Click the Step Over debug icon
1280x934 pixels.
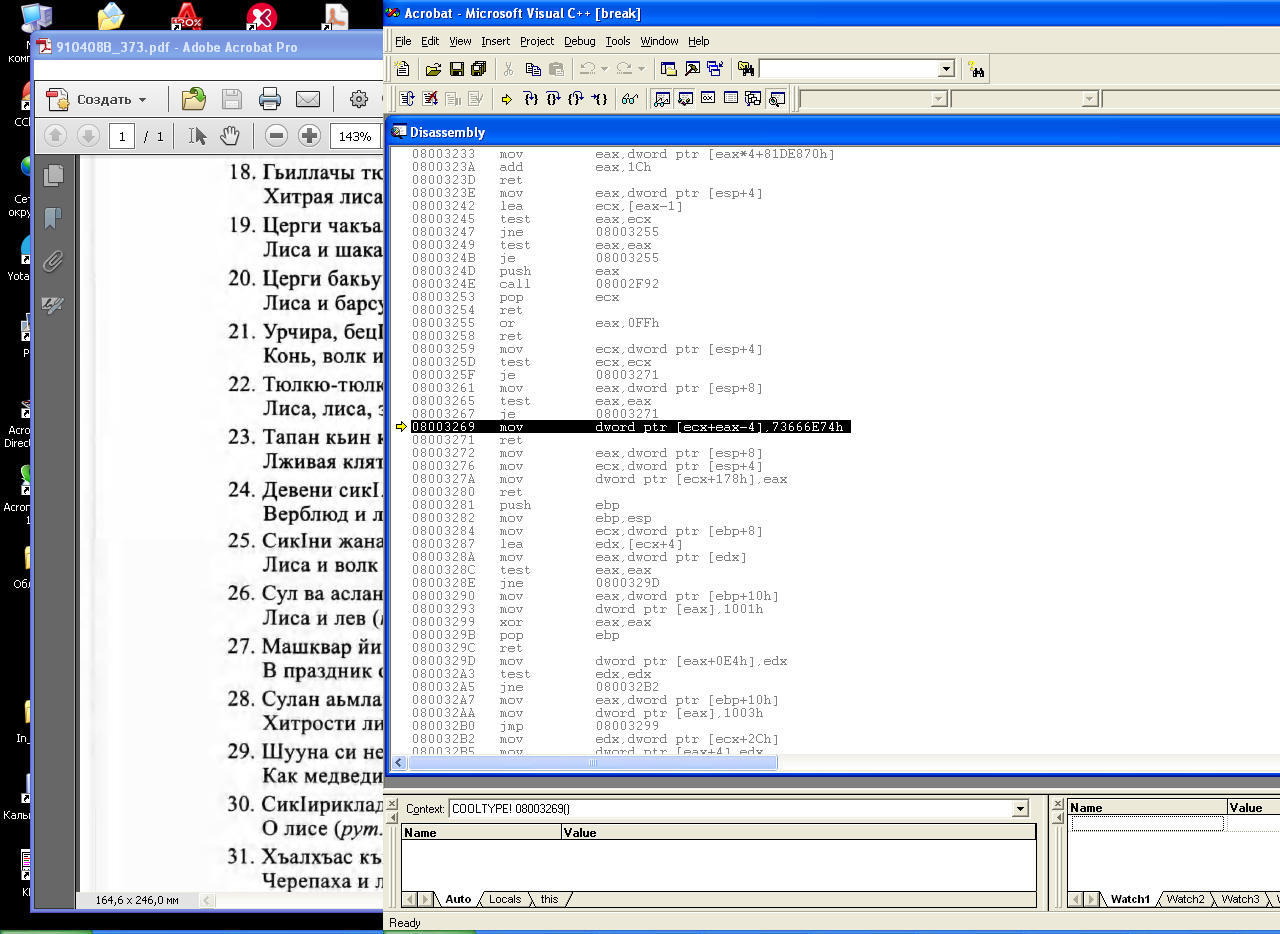553,99
